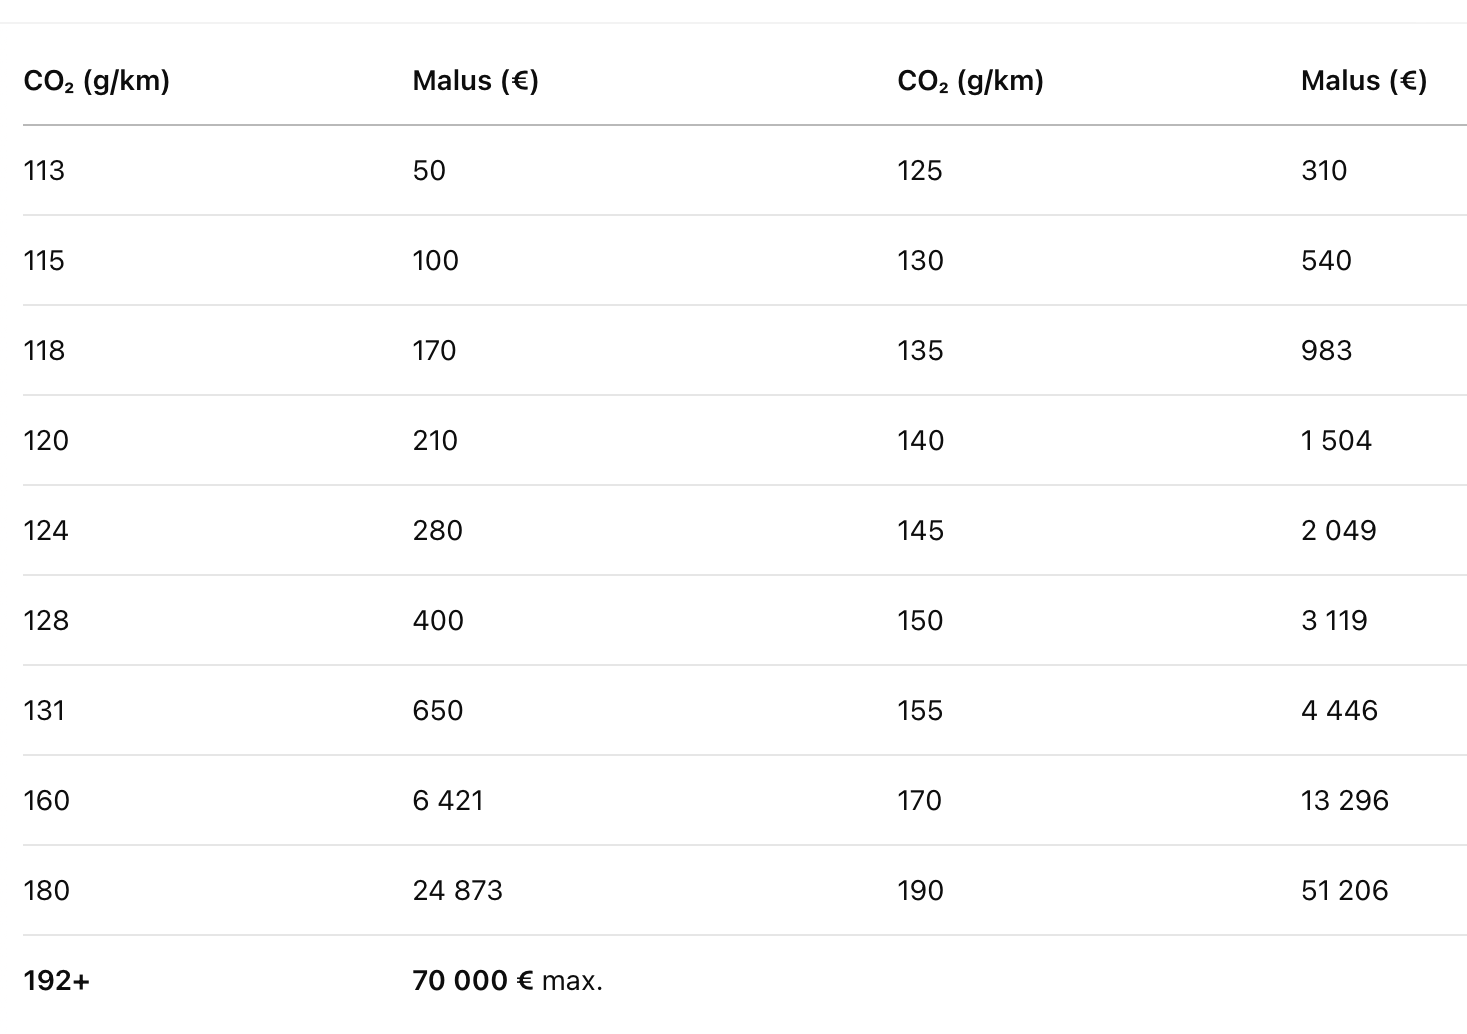Click the second Malus (€) column header
Screen dimensions: 1467x1034
click(1363, 81)
